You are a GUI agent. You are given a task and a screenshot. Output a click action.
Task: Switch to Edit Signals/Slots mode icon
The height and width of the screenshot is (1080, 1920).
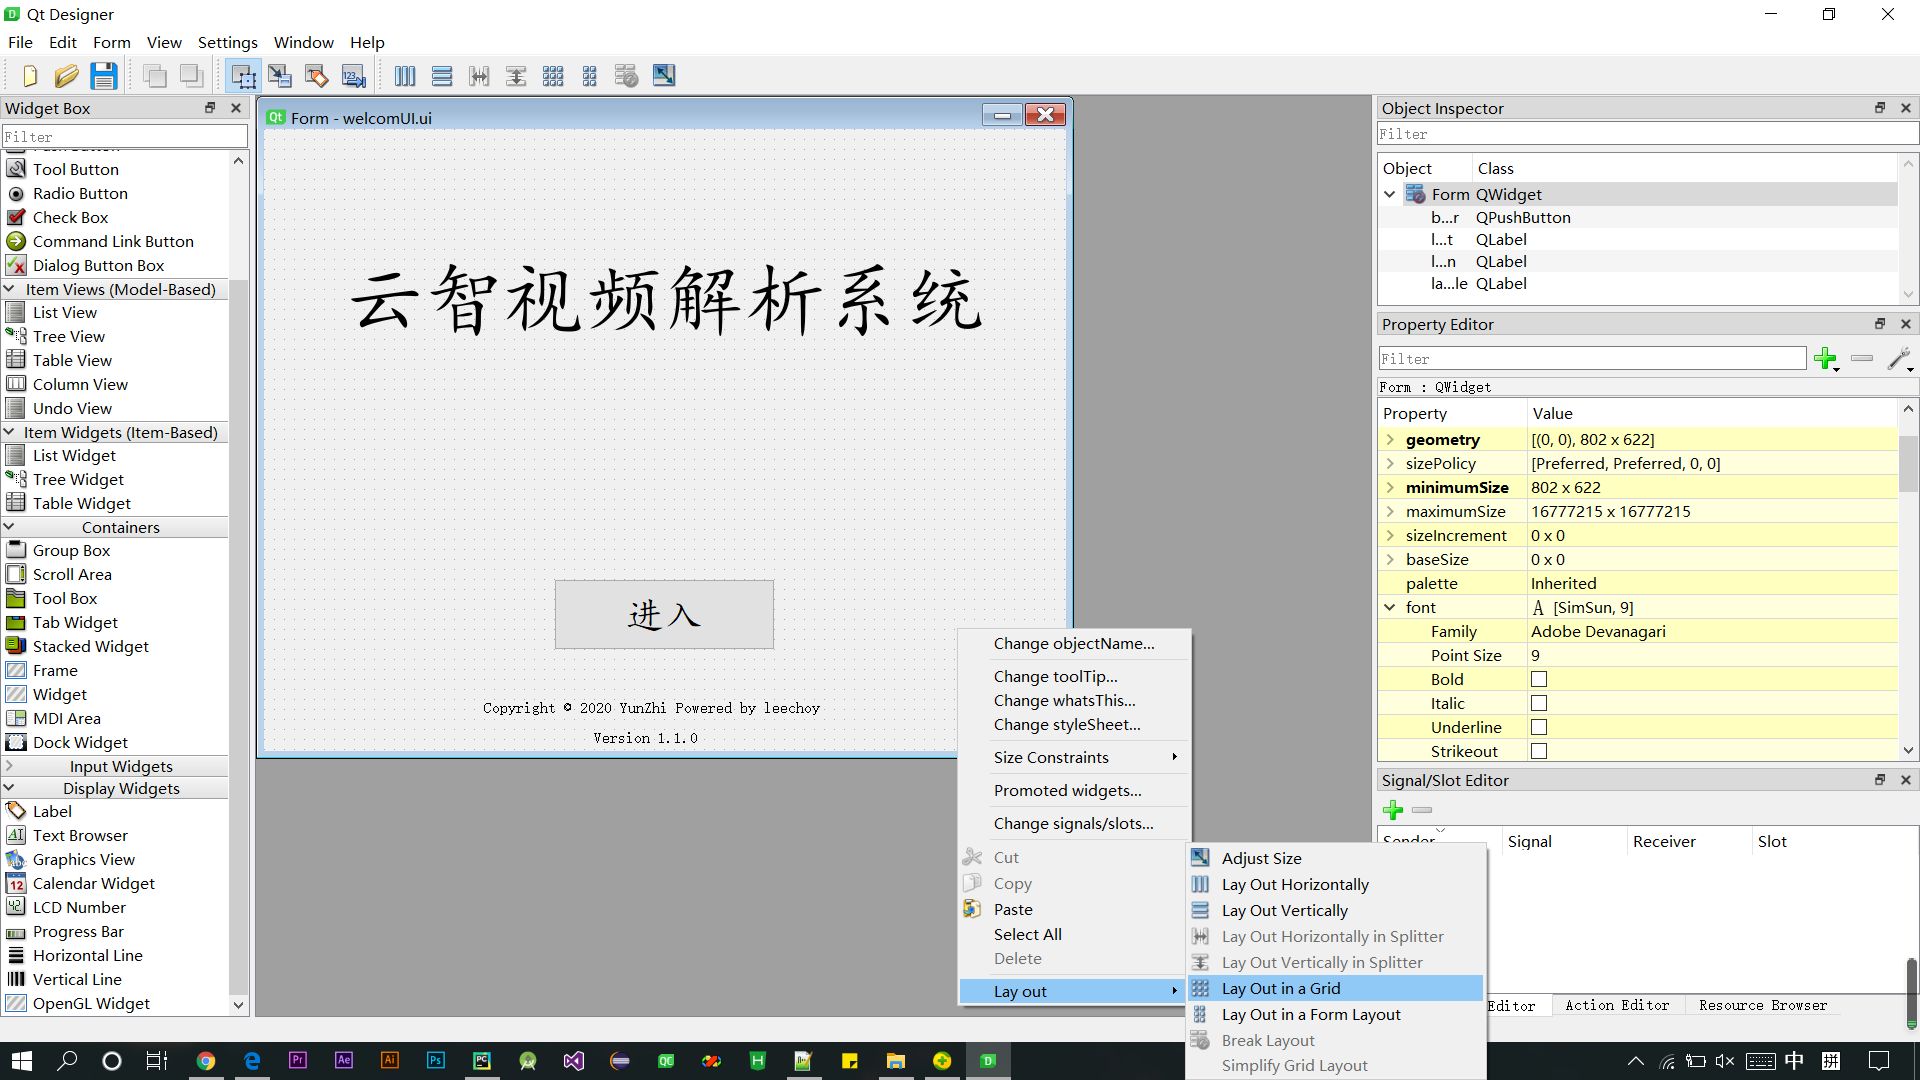280,76
